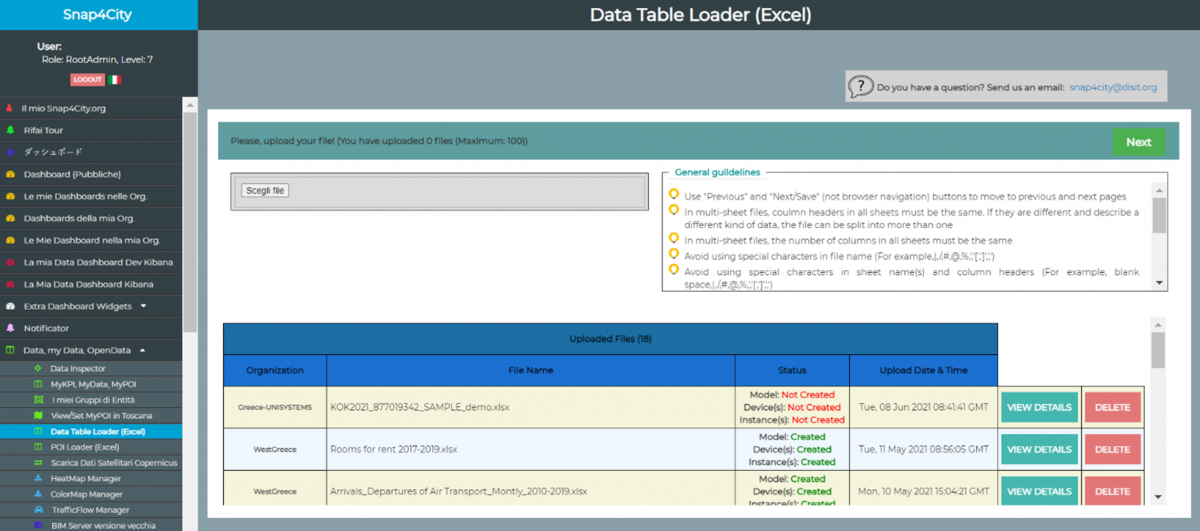Click Scegli file to choose a file

click(265, 190)
